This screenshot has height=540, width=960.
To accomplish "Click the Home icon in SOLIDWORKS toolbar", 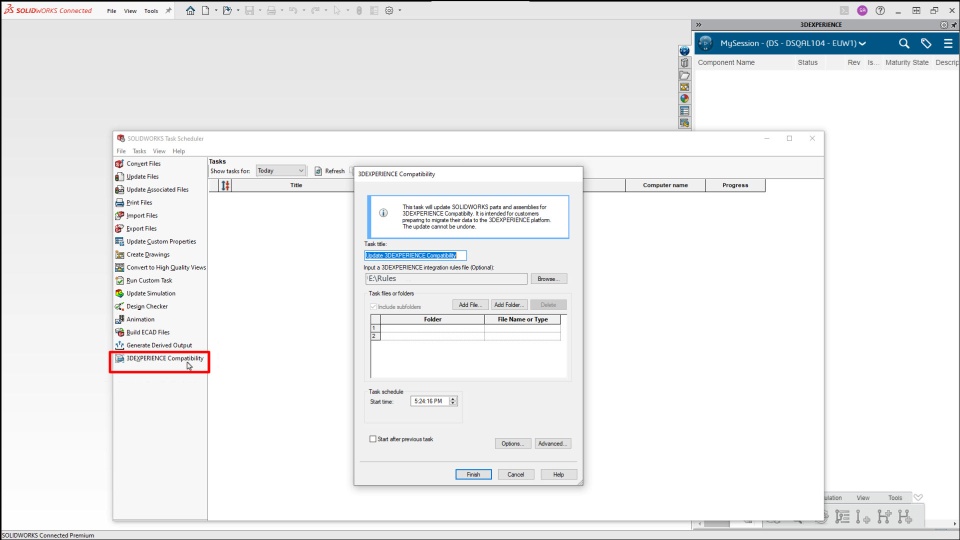I will (190, 10).
